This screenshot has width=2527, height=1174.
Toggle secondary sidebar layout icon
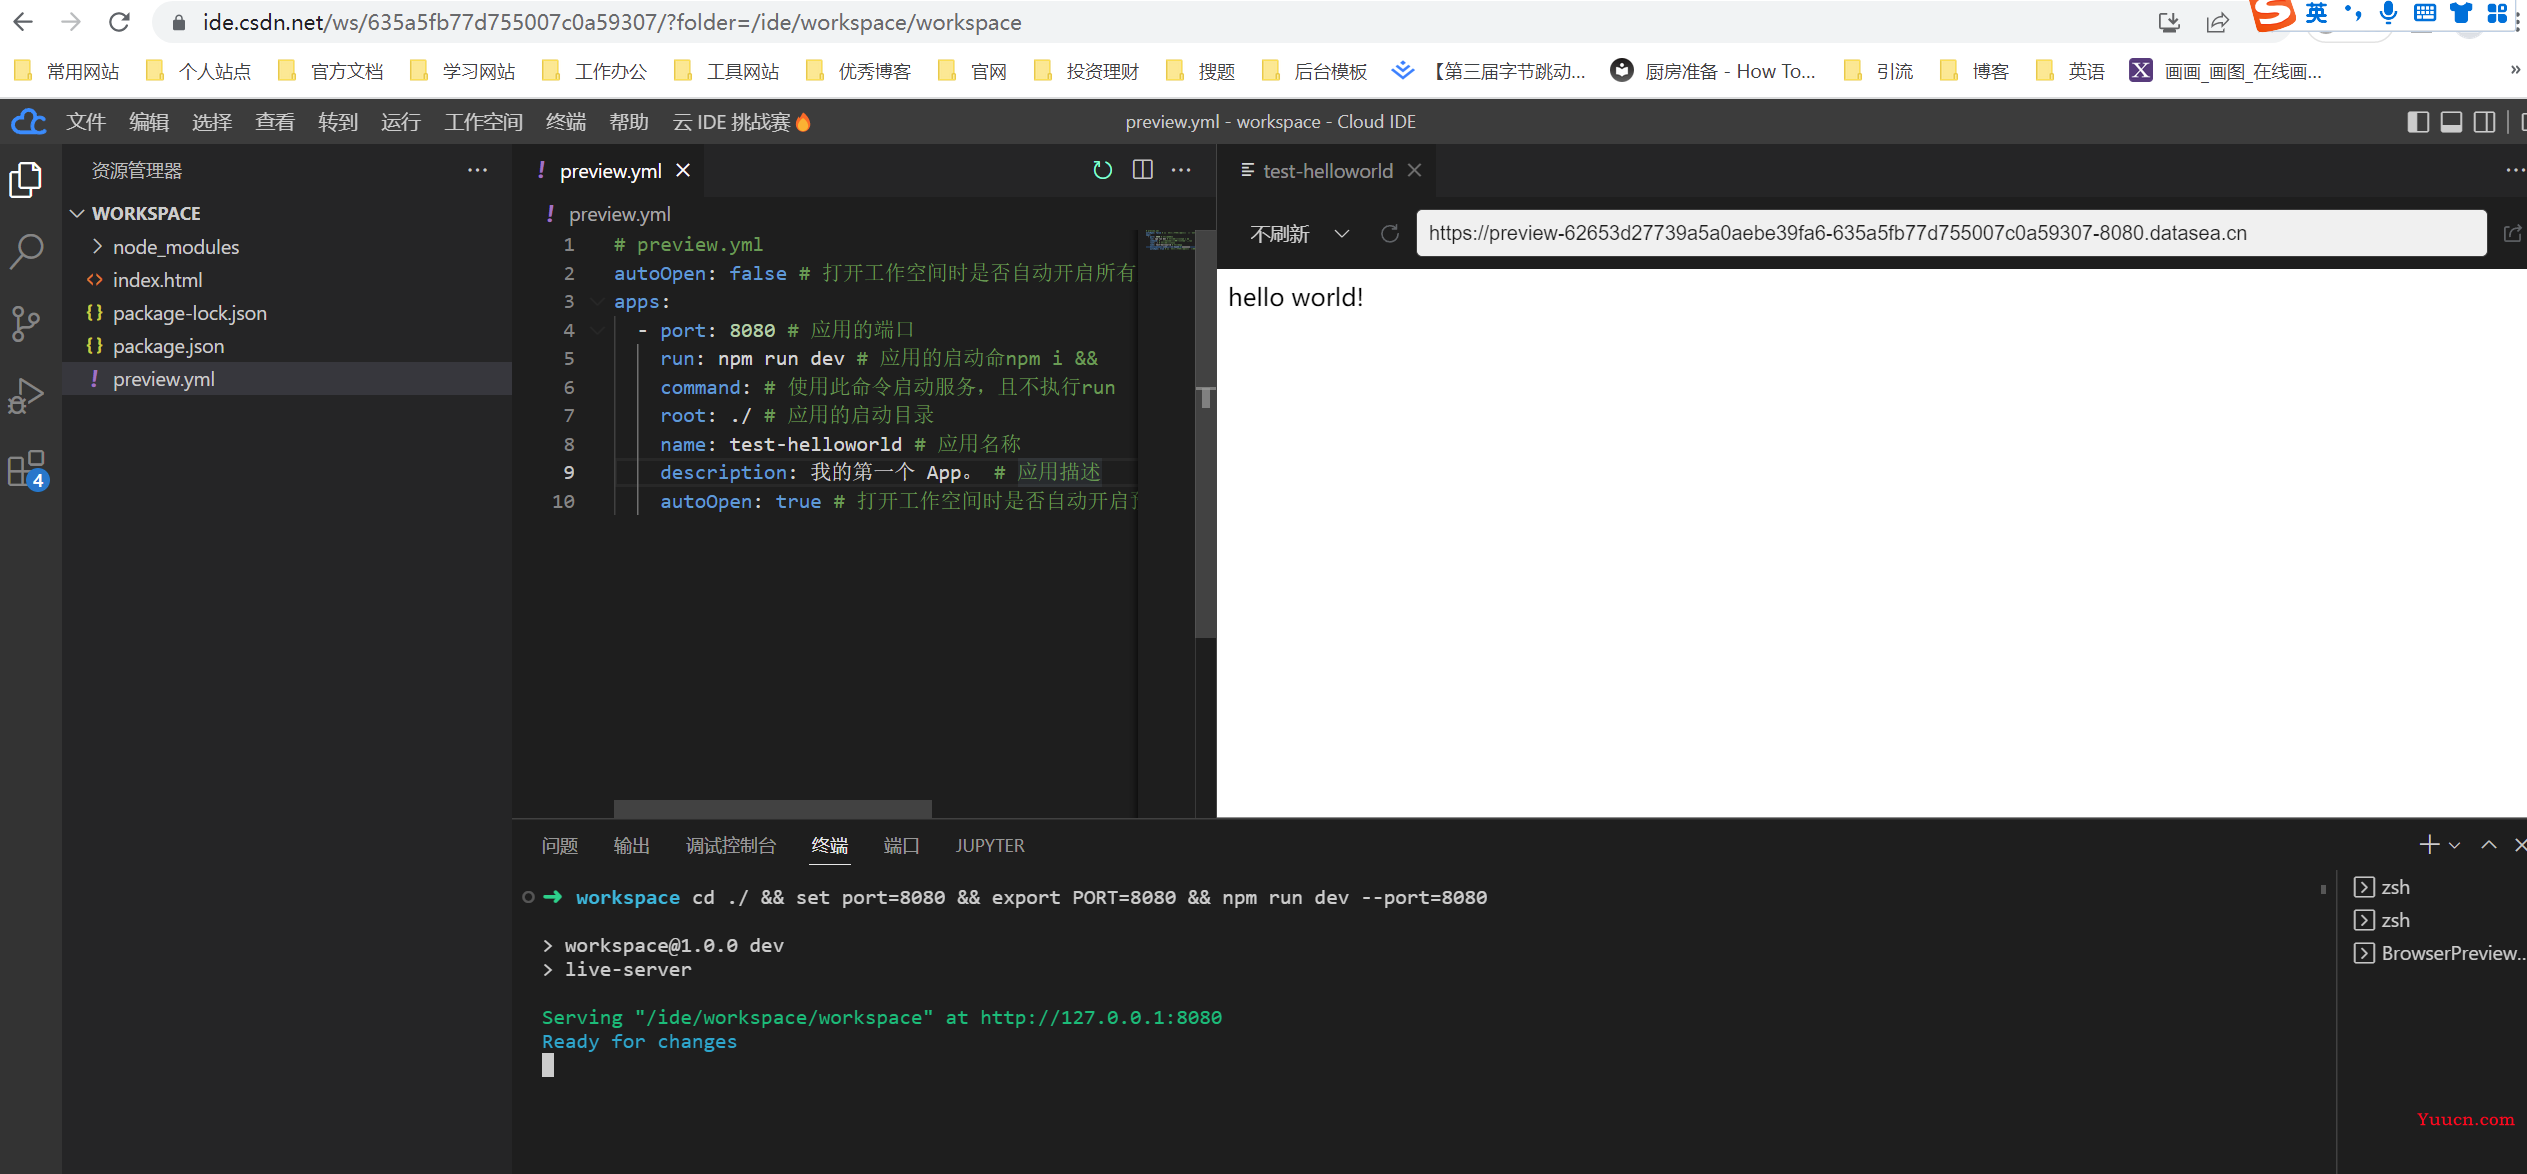point(2484,122)
